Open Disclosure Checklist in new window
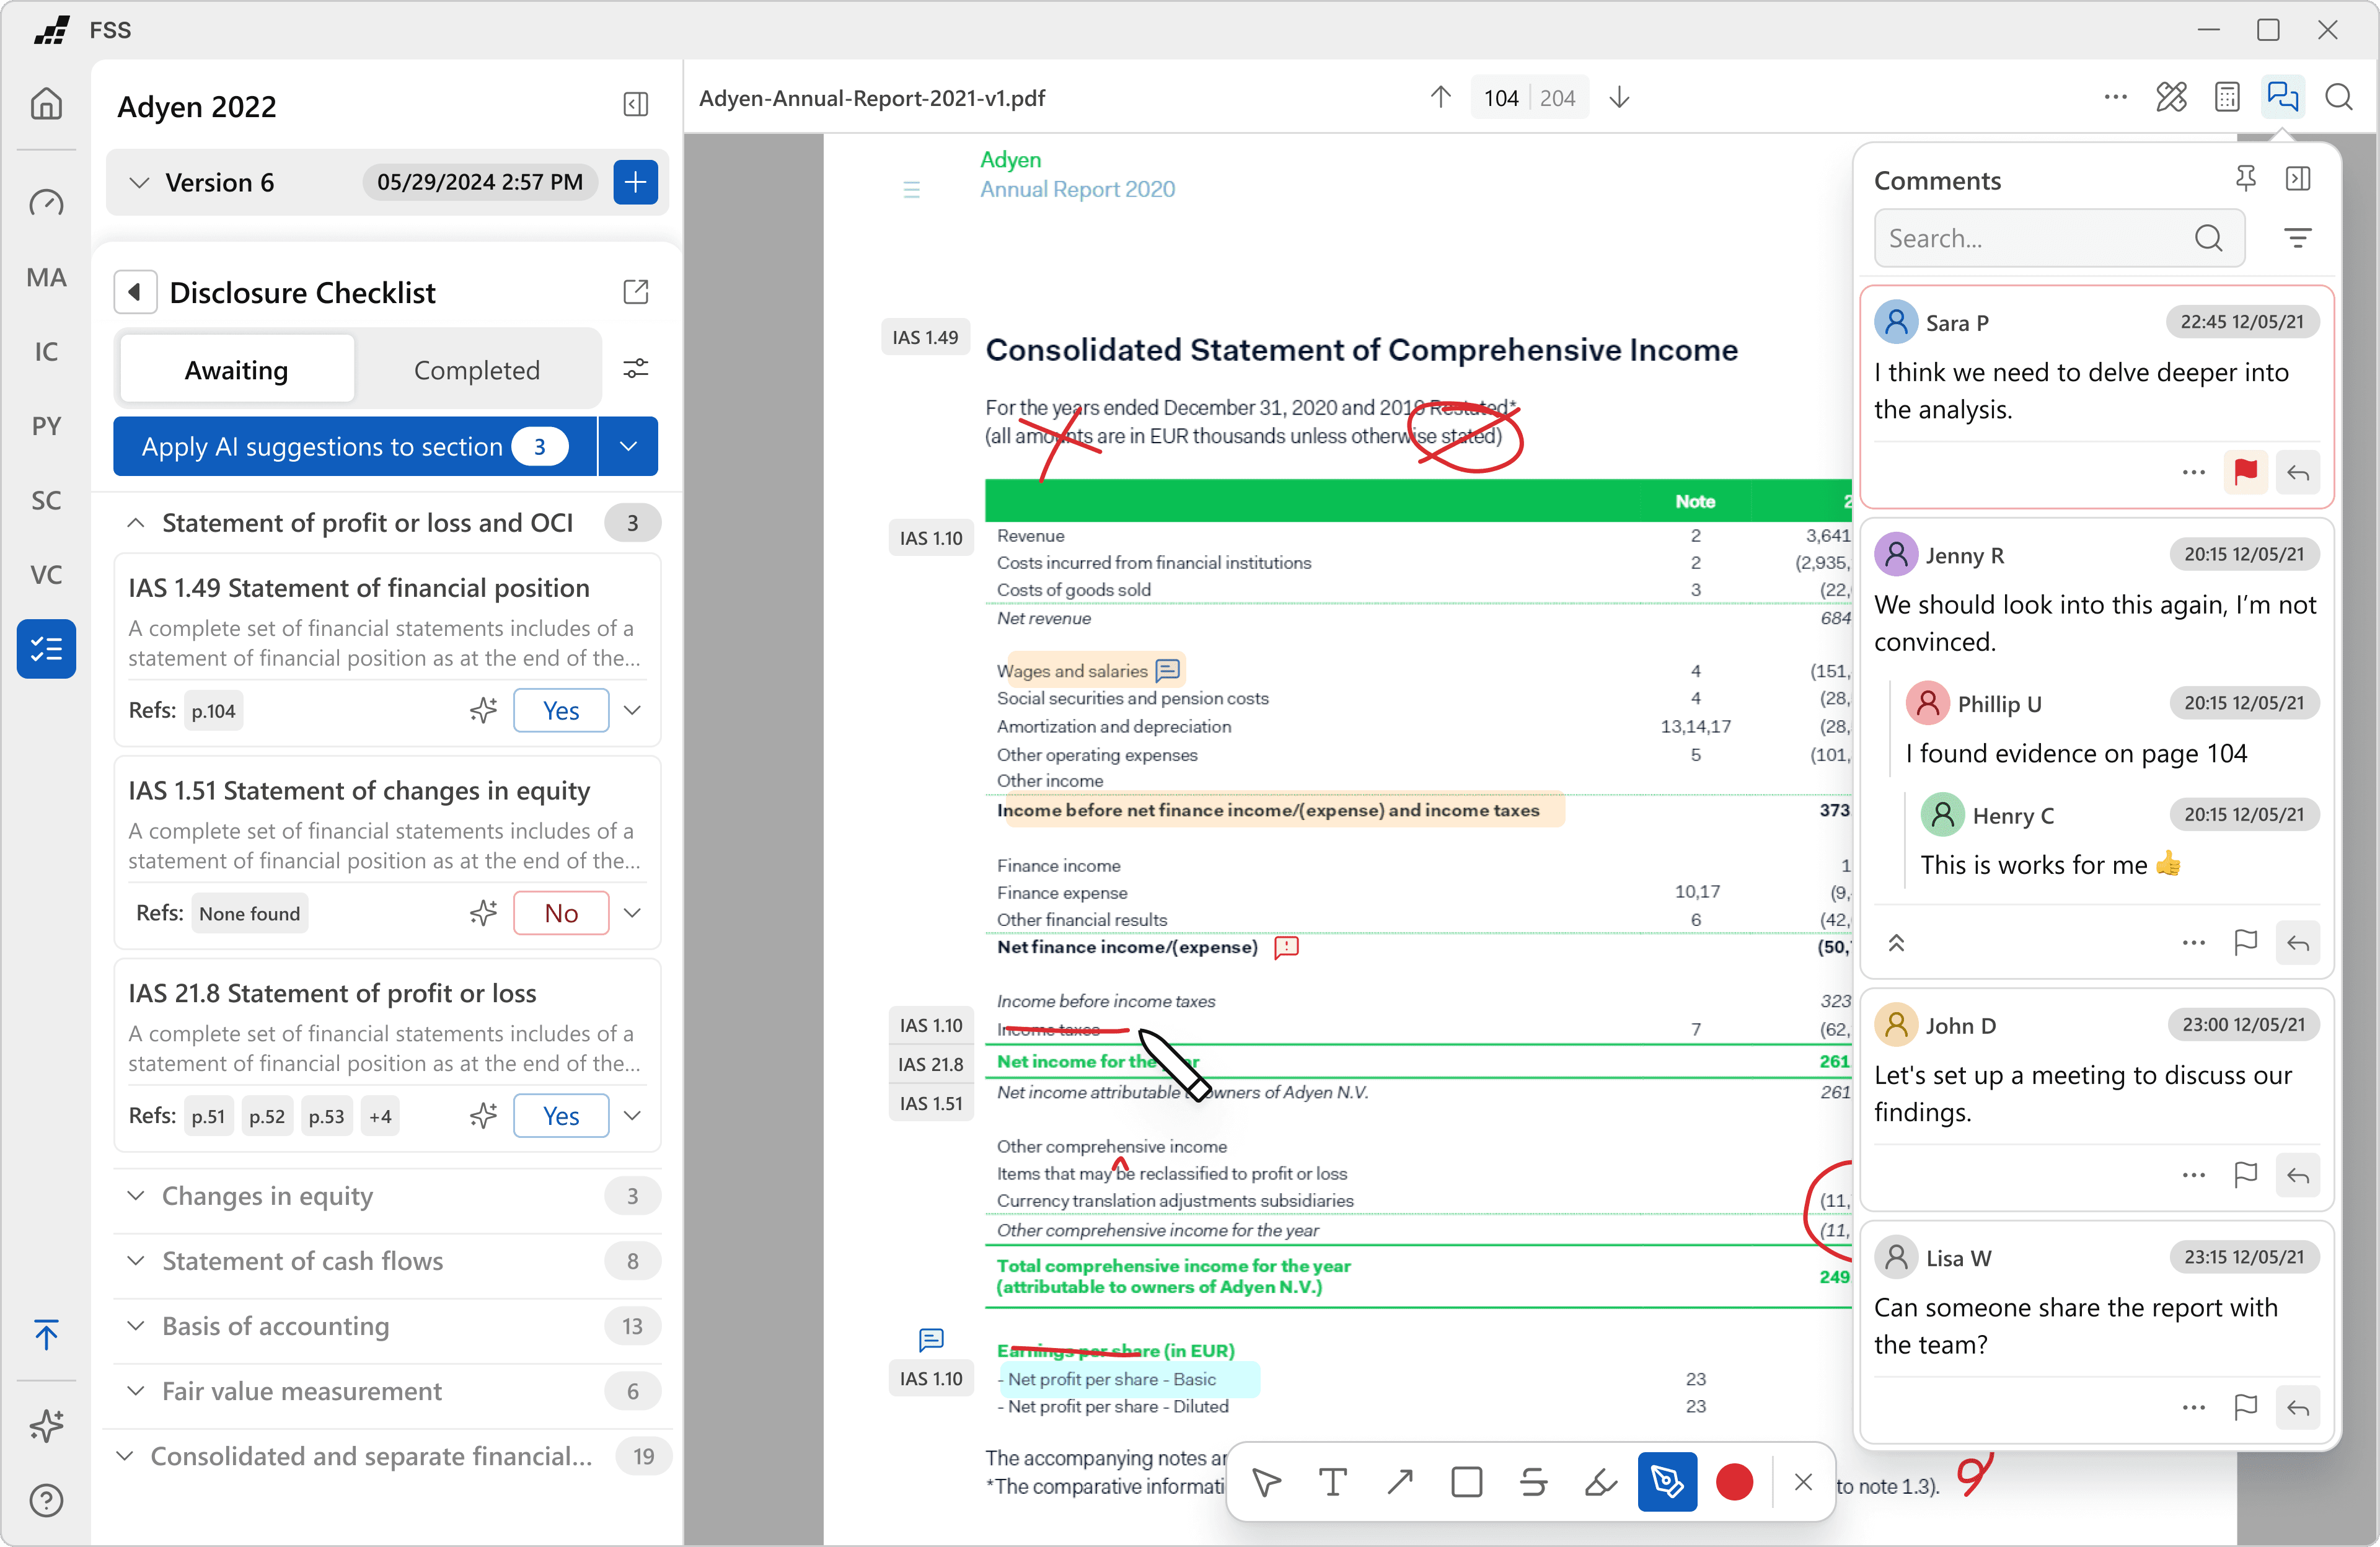 pyautogui.click(x=636, y=292)
